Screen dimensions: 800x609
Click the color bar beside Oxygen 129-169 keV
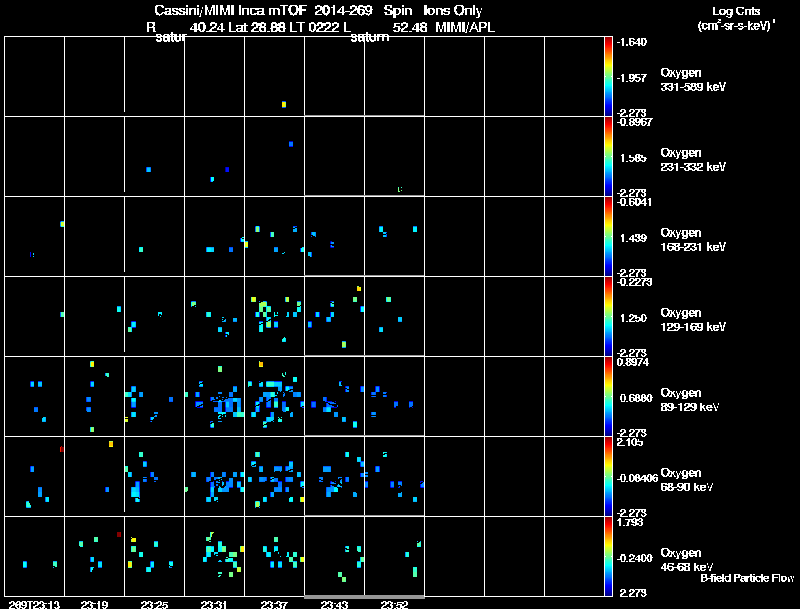[608, 317]
